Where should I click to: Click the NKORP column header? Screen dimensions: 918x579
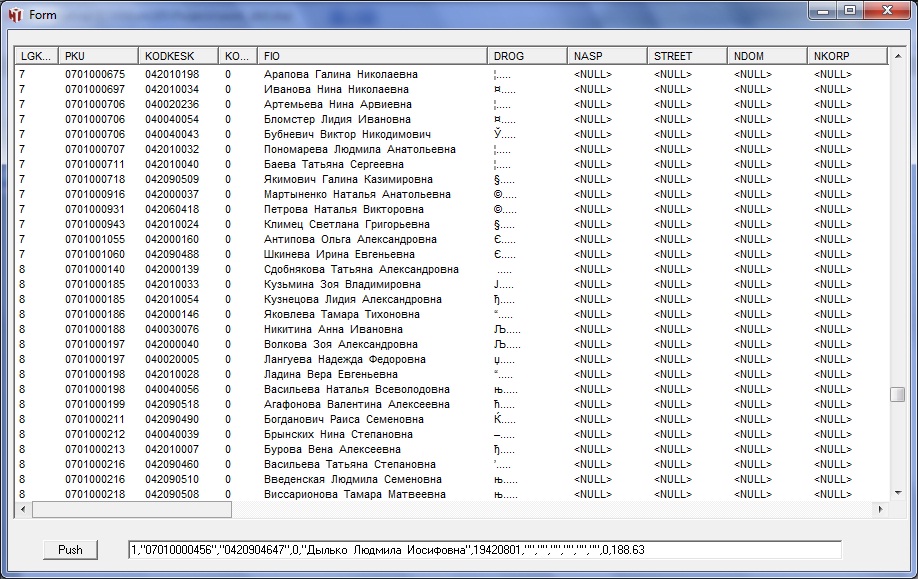(846, 56)
